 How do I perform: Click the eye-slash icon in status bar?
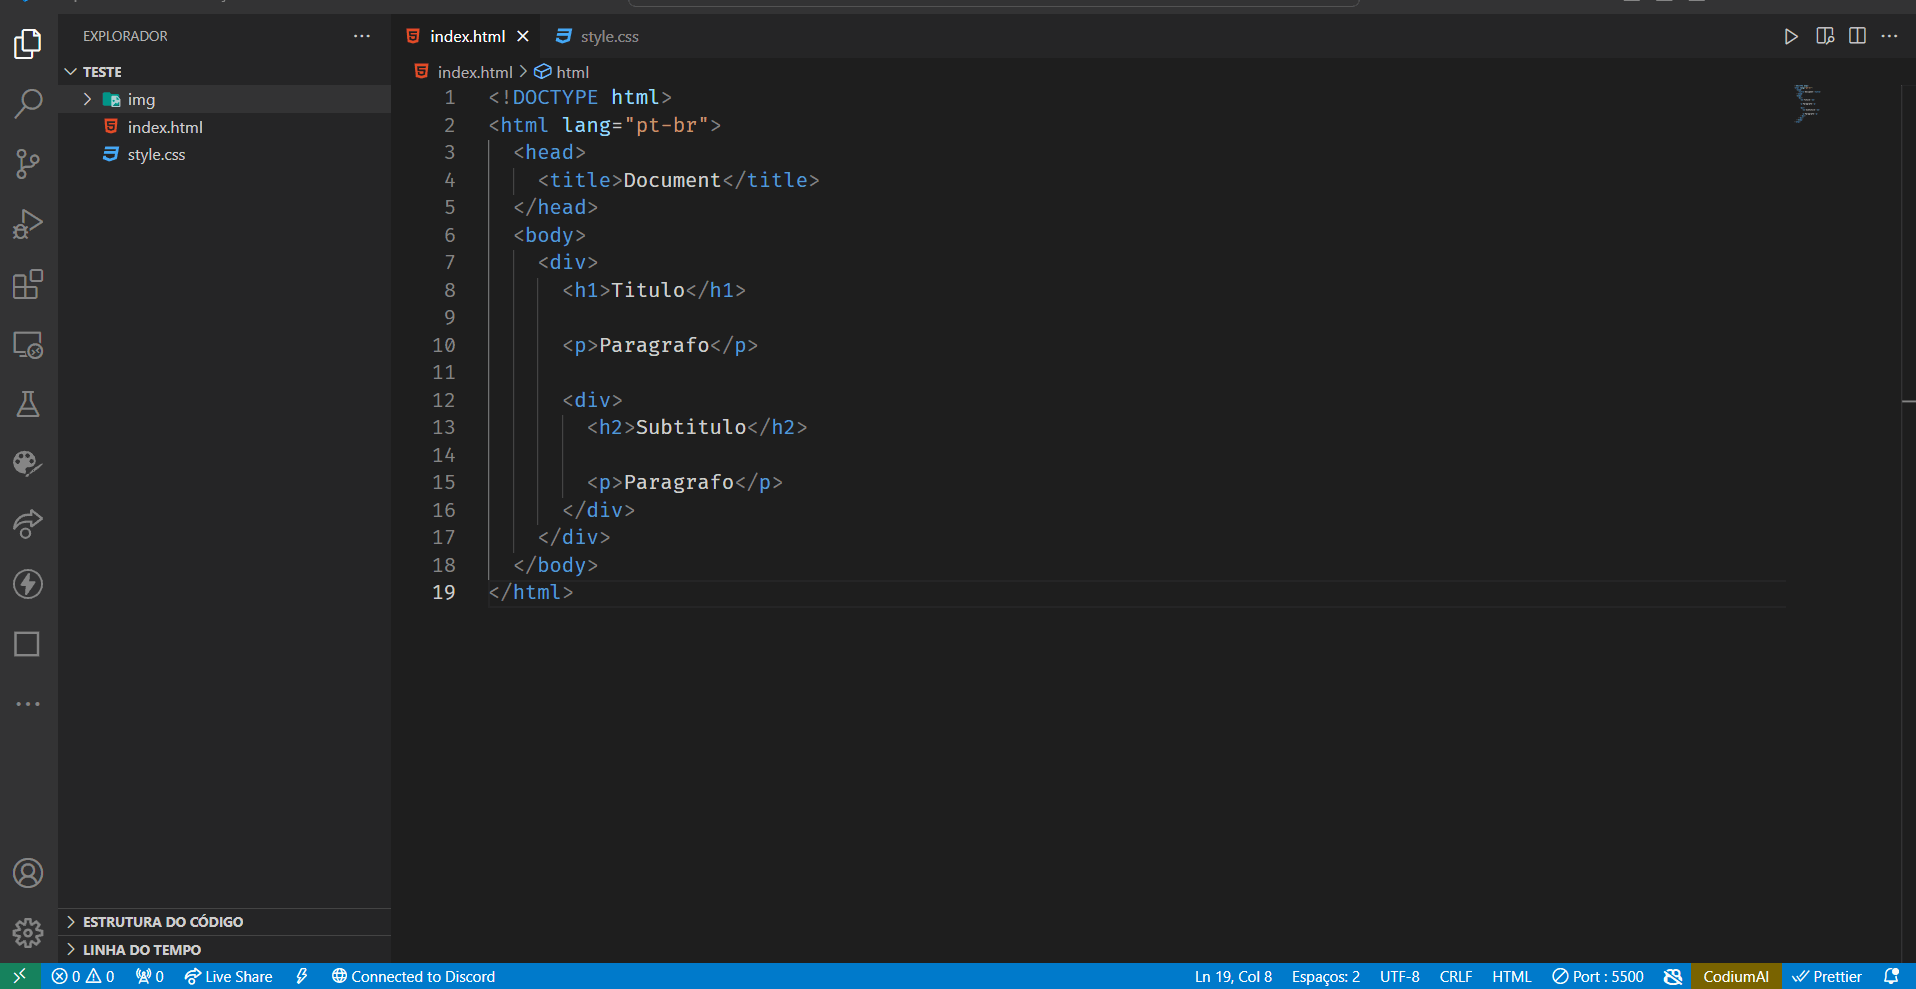click(x=1673, y=976)
